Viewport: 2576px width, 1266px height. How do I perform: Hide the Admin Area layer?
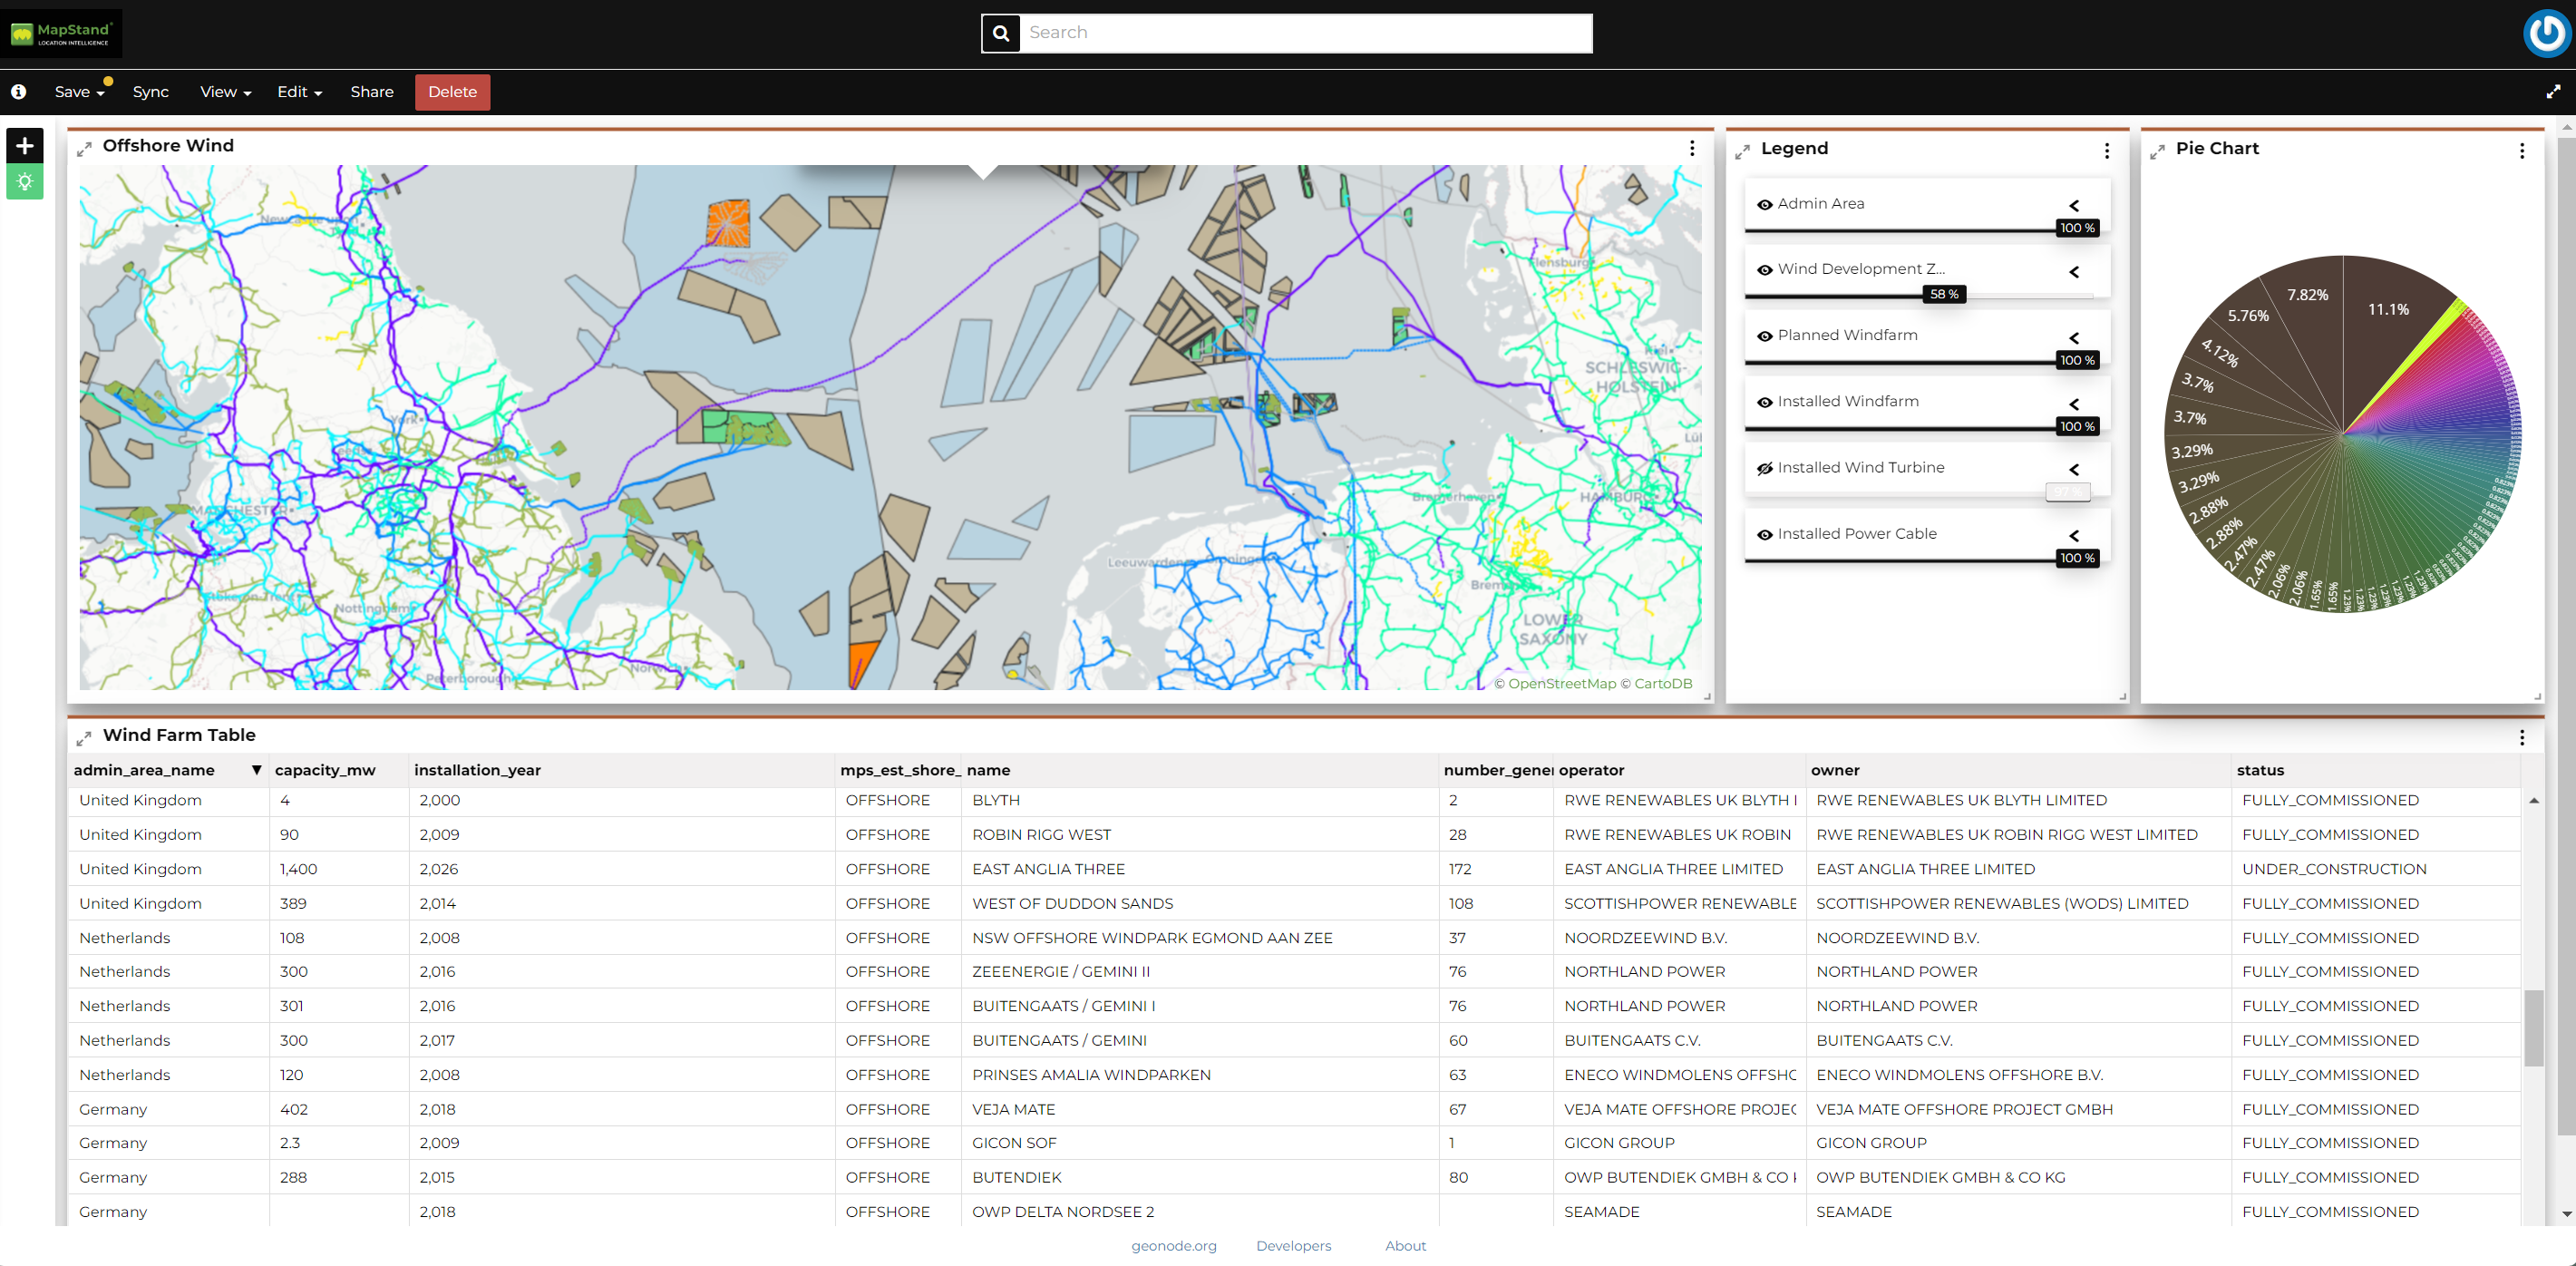pos(1766,205)
